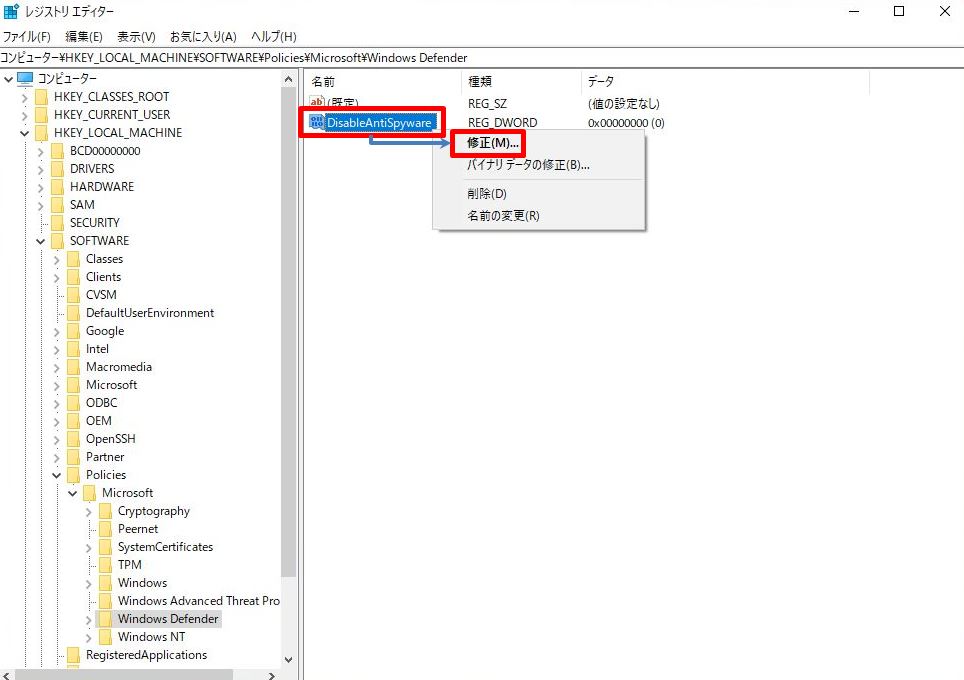The image size is (964, 680).
Task: Click the BCD00000000 folder icon
Action: tap(58, 151)
